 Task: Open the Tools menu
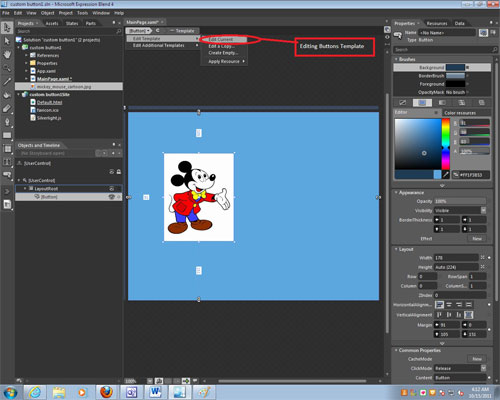pyautogui.click(x=82, y=13)
